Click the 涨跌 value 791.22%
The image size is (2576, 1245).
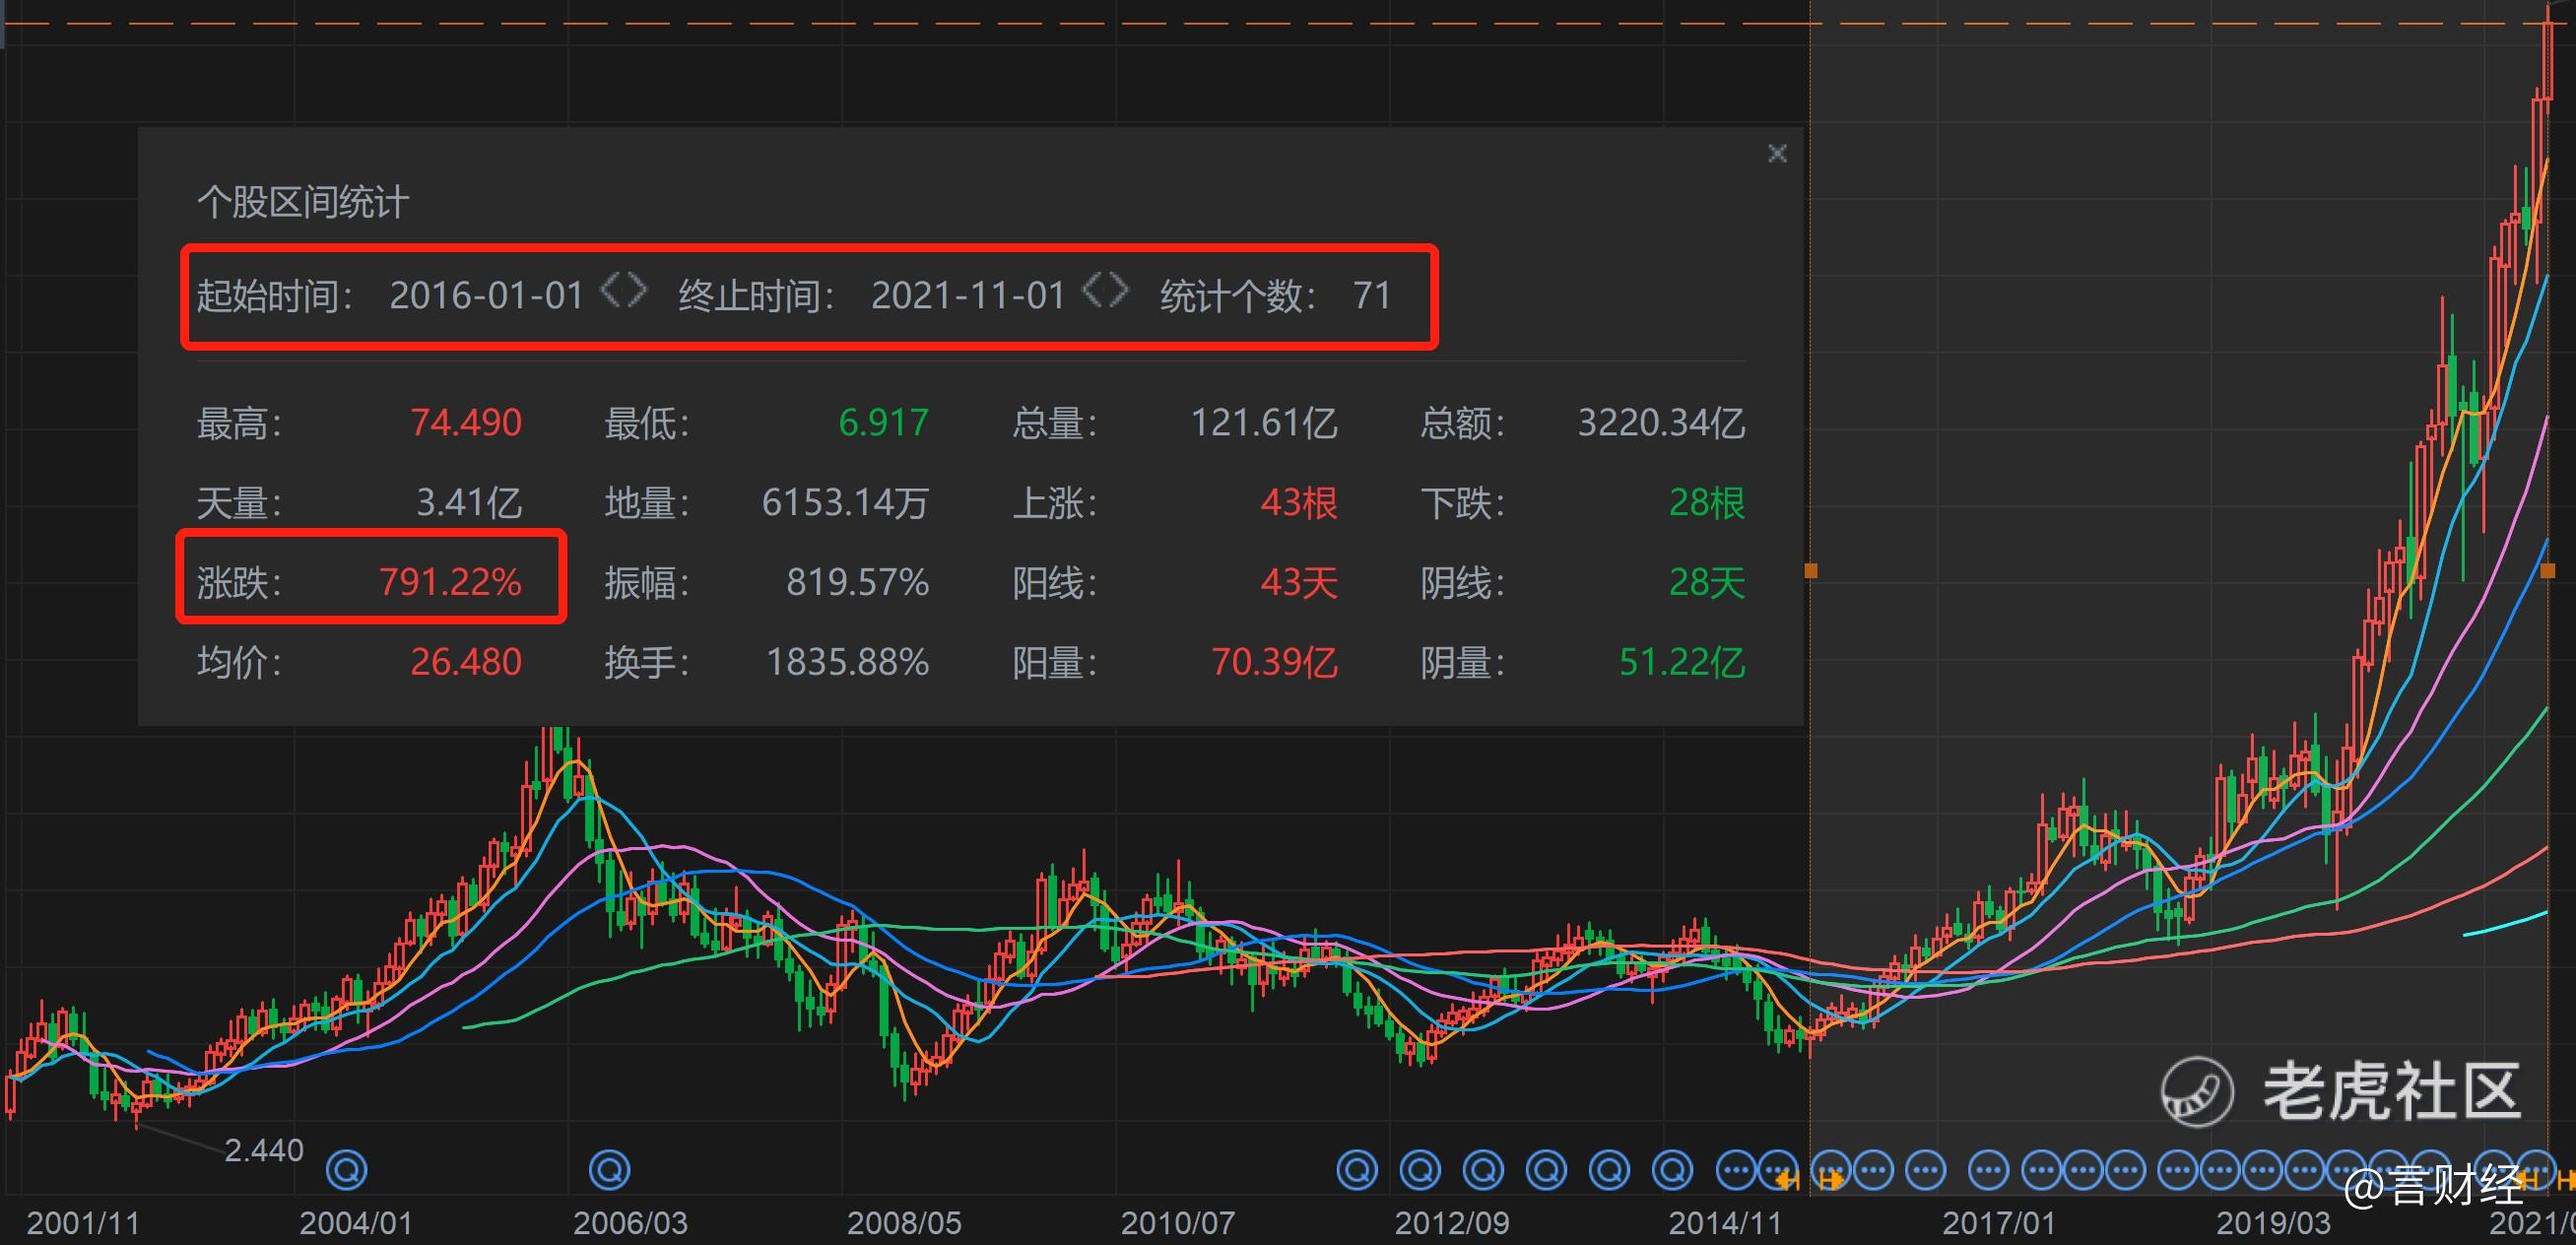450,582
